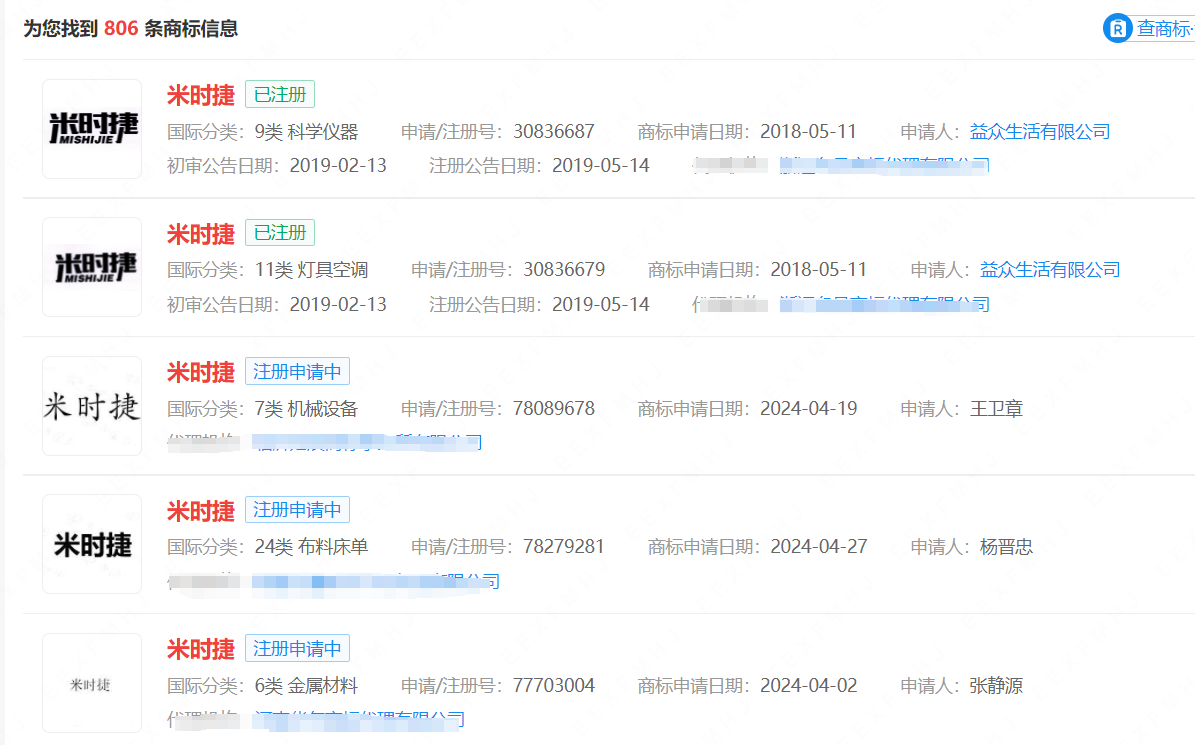This screenshot has height=745, width=1195.
Task: Click the red 806 result count
Action: point(121,29)
